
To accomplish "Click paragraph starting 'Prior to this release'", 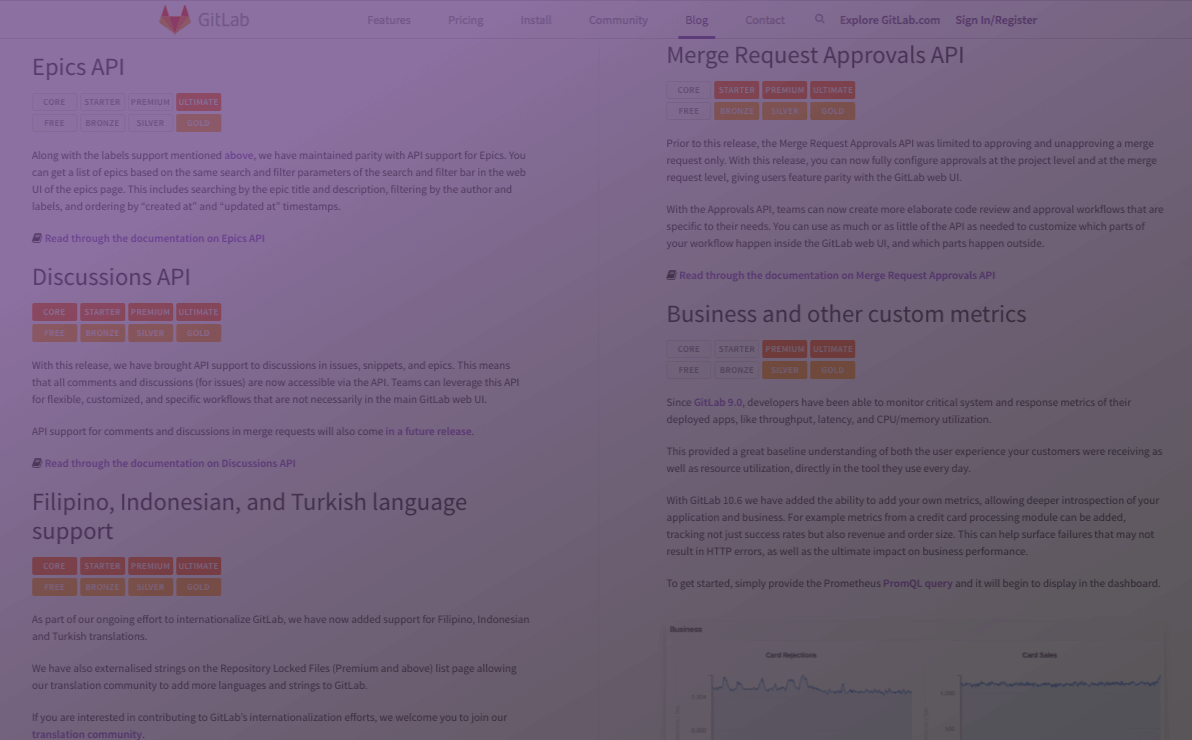I will click(911, 160).
